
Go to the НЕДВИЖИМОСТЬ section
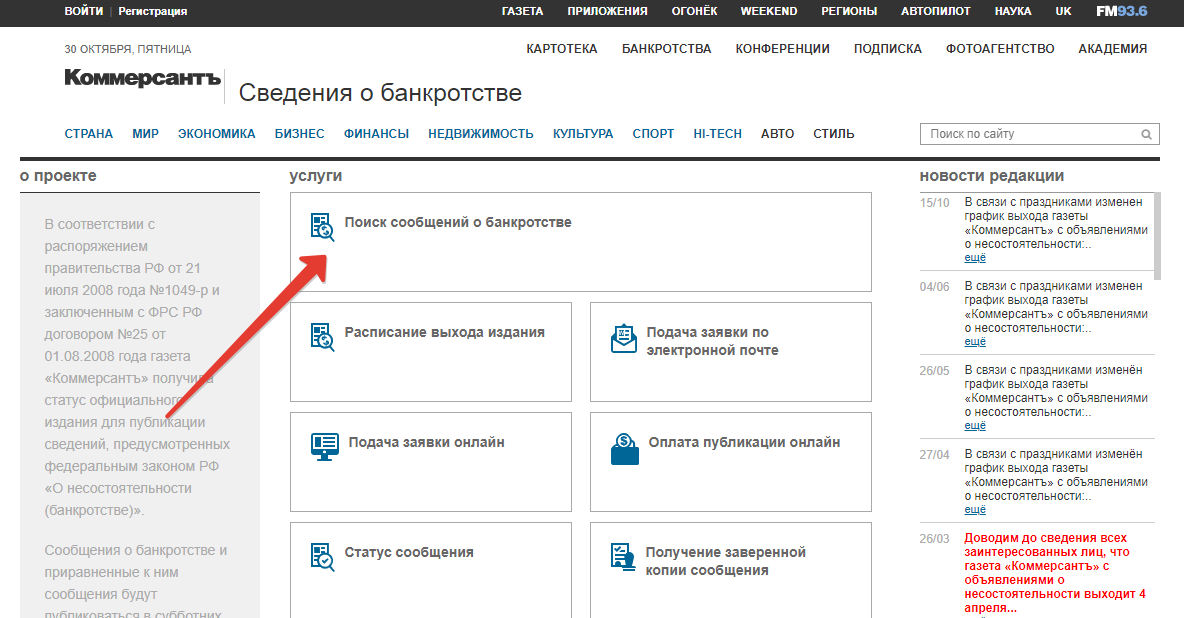[481, 134]
